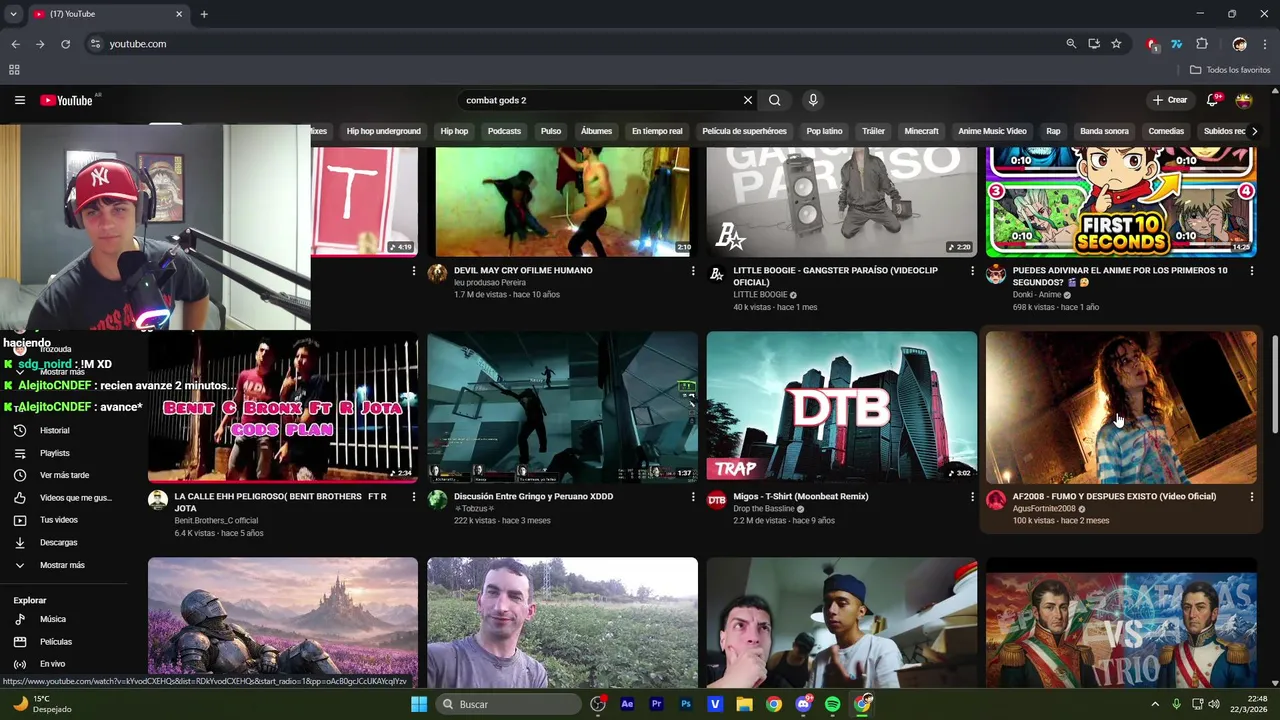Open options for PUEDES ADIVINAR EL ANIME video
1280x720 pixels.
(x=1251, y=271)
